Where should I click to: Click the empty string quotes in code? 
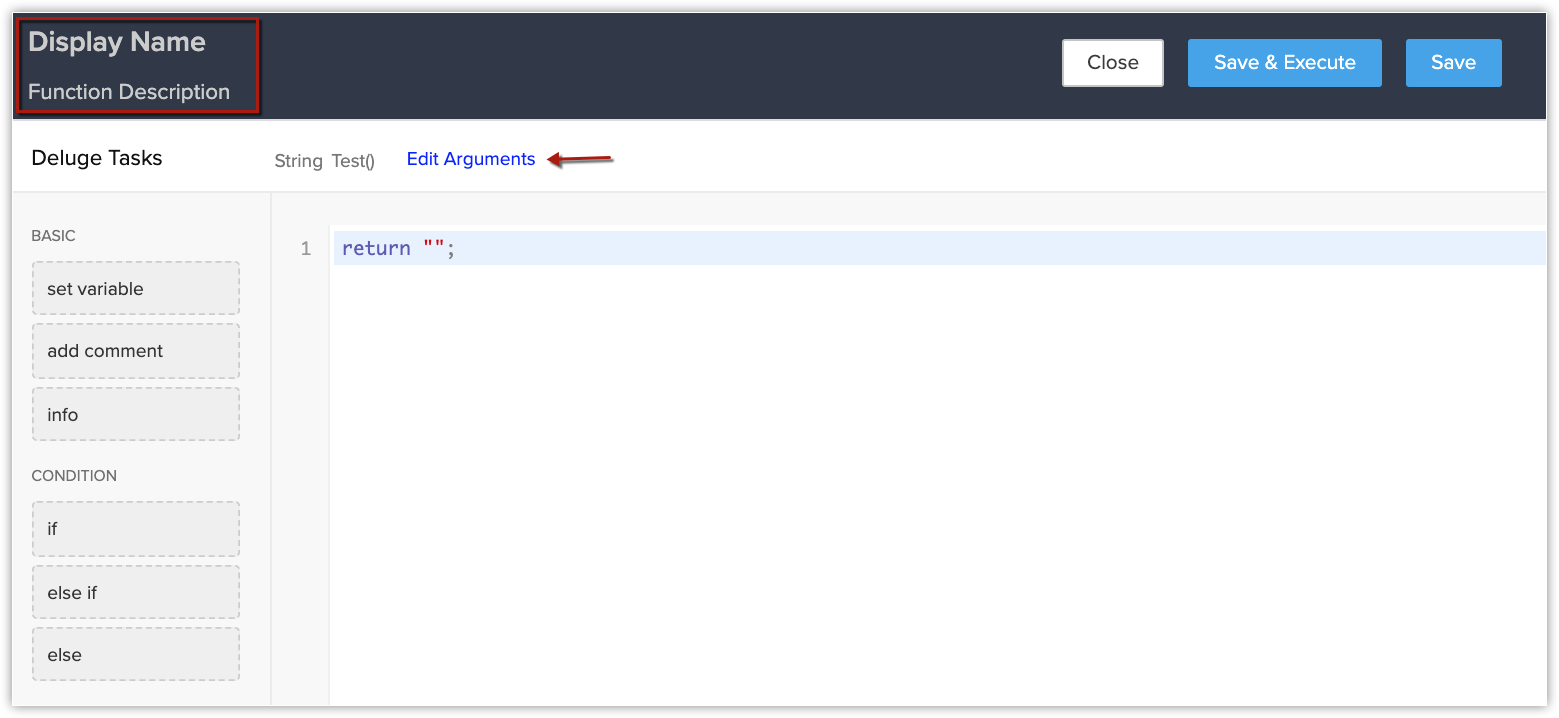[x=433, y=249]
